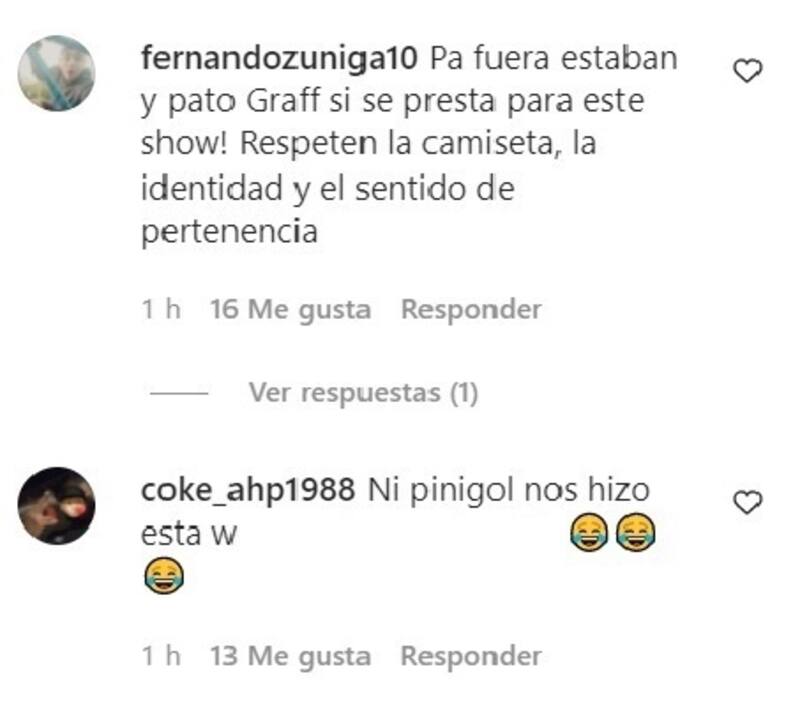Select the 'Ni pinigol nos hizo' comment text
The image size is (800, 713).
pos(509,490)
